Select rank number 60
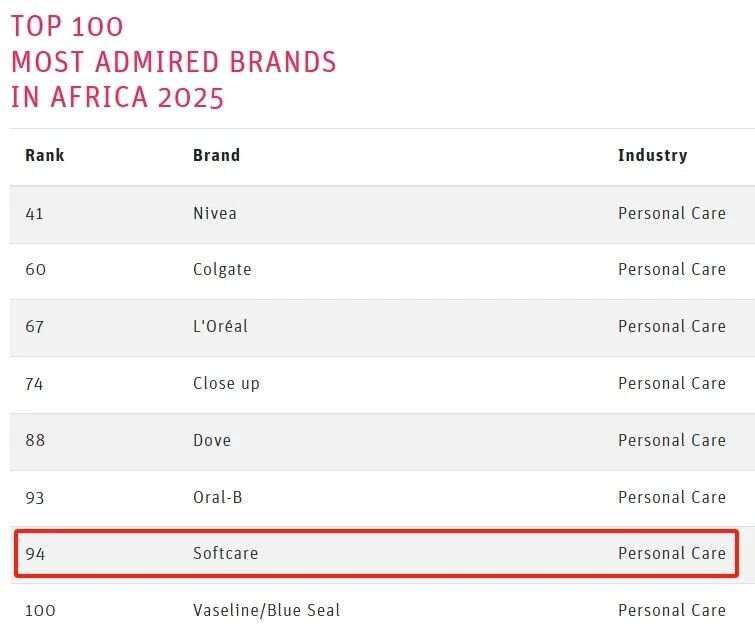The image size is (755, 640). (x=36, y=269)
